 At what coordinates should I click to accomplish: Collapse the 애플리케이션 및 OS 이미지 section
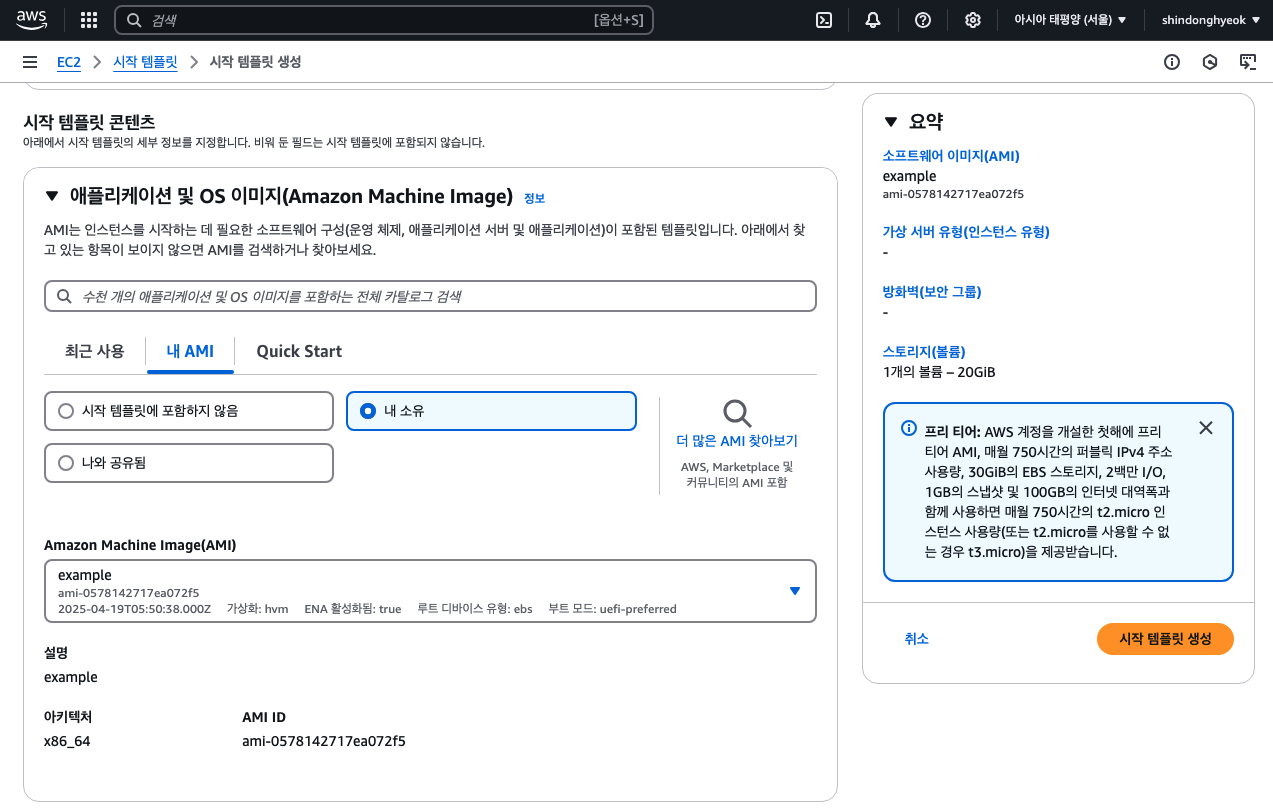(x=52, y=196)
